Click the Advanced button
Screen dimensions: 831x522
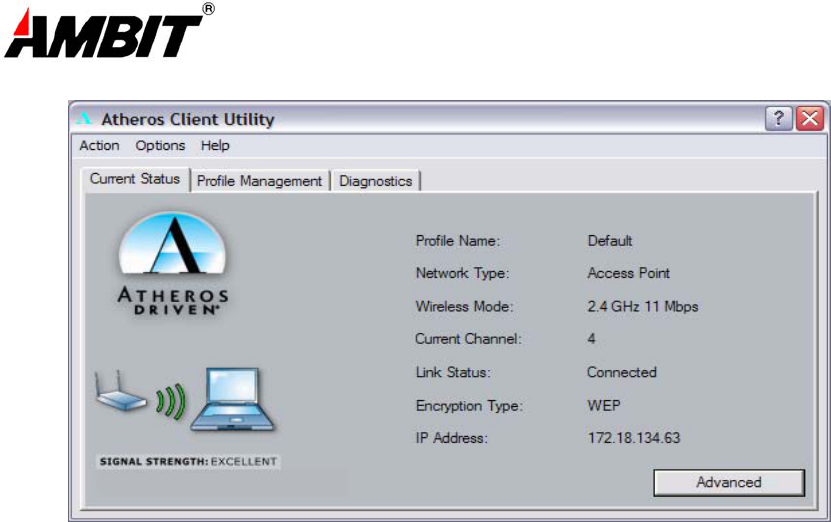(729, 482)
